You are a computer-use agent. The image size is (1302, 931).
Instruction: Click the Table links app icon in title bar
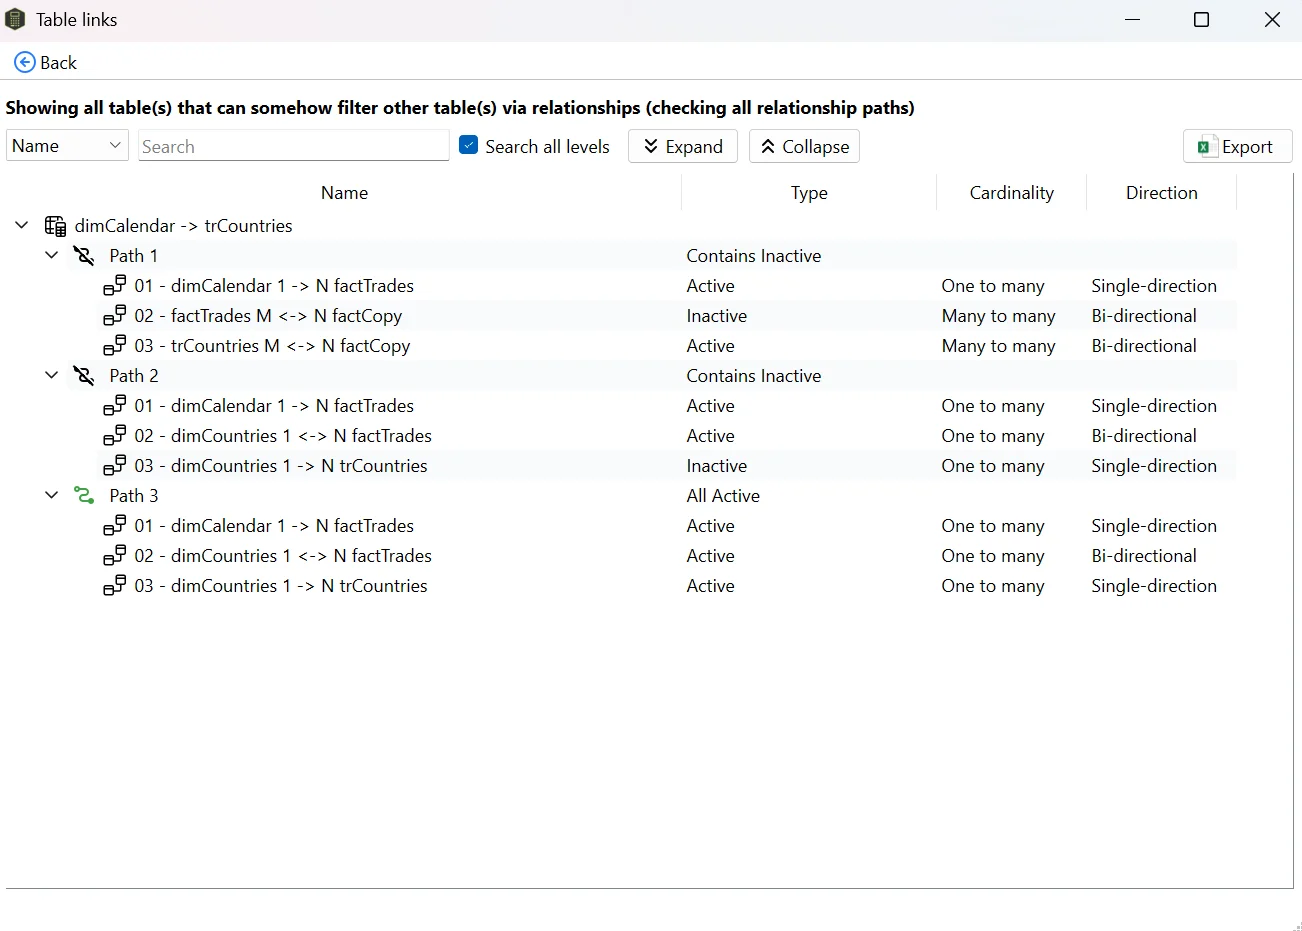click(15, 19)
